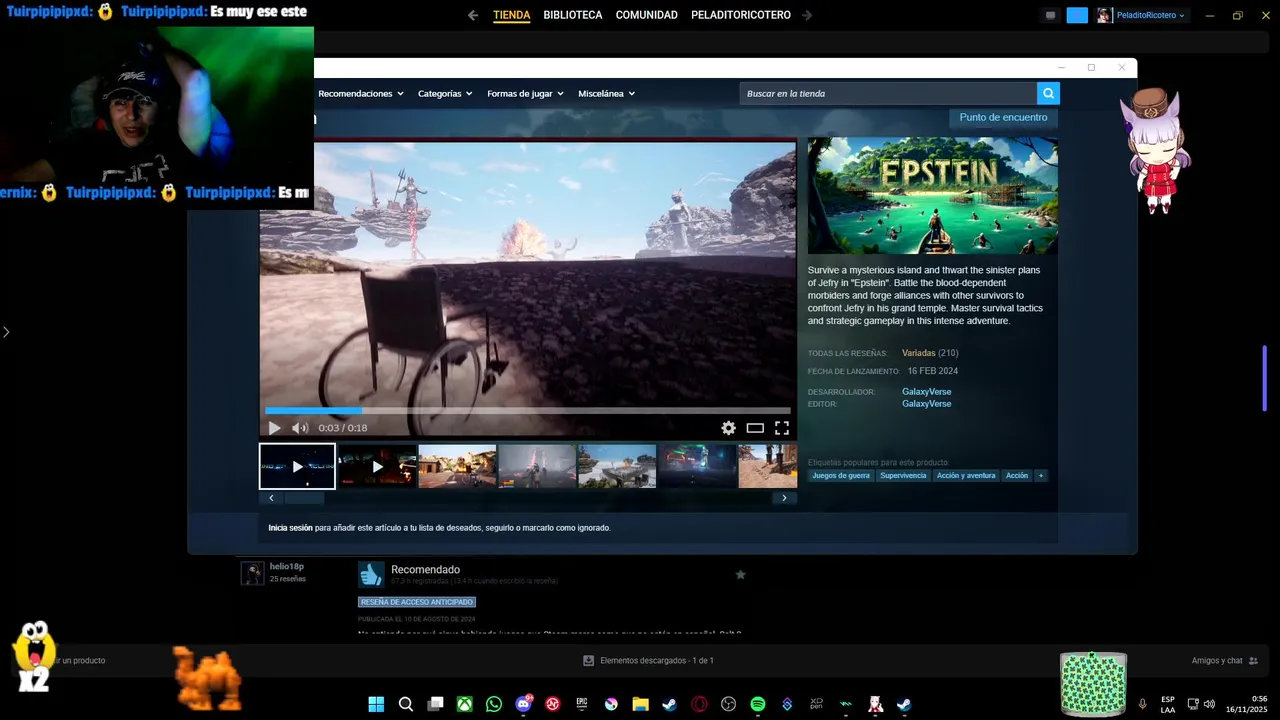Click the Acción tag
Screen dimensions: 1280x720
pos(1017,476)
